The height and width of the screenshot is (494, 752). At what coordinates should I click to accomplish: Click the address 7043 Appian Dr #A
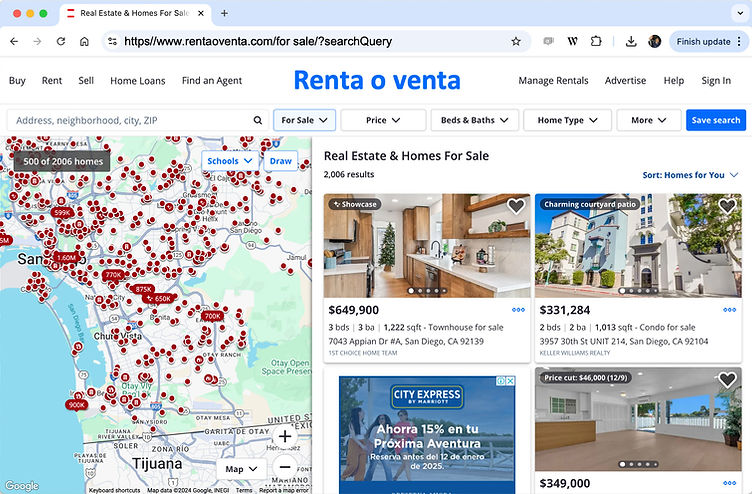406,341
